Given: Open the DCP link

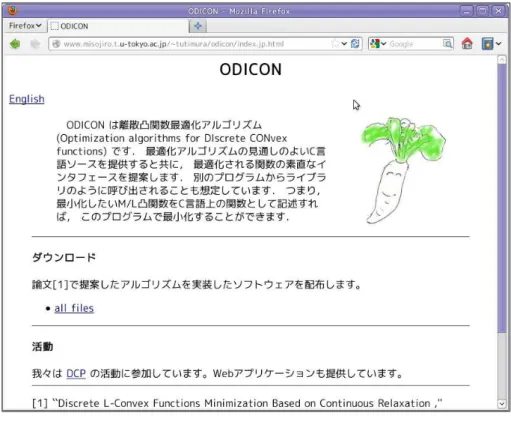Looking at the screenshot, I should pos(76,373).
